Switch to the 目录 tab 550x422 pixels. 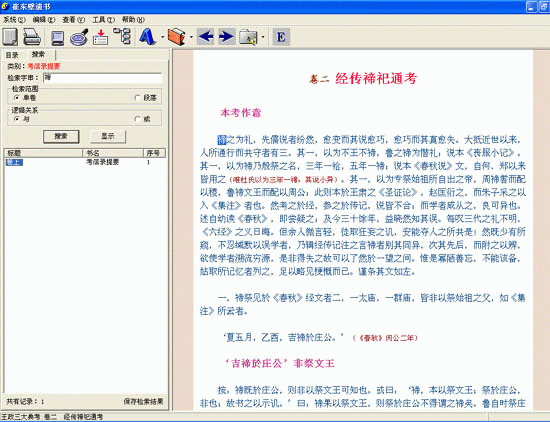(x=12, y=55)
